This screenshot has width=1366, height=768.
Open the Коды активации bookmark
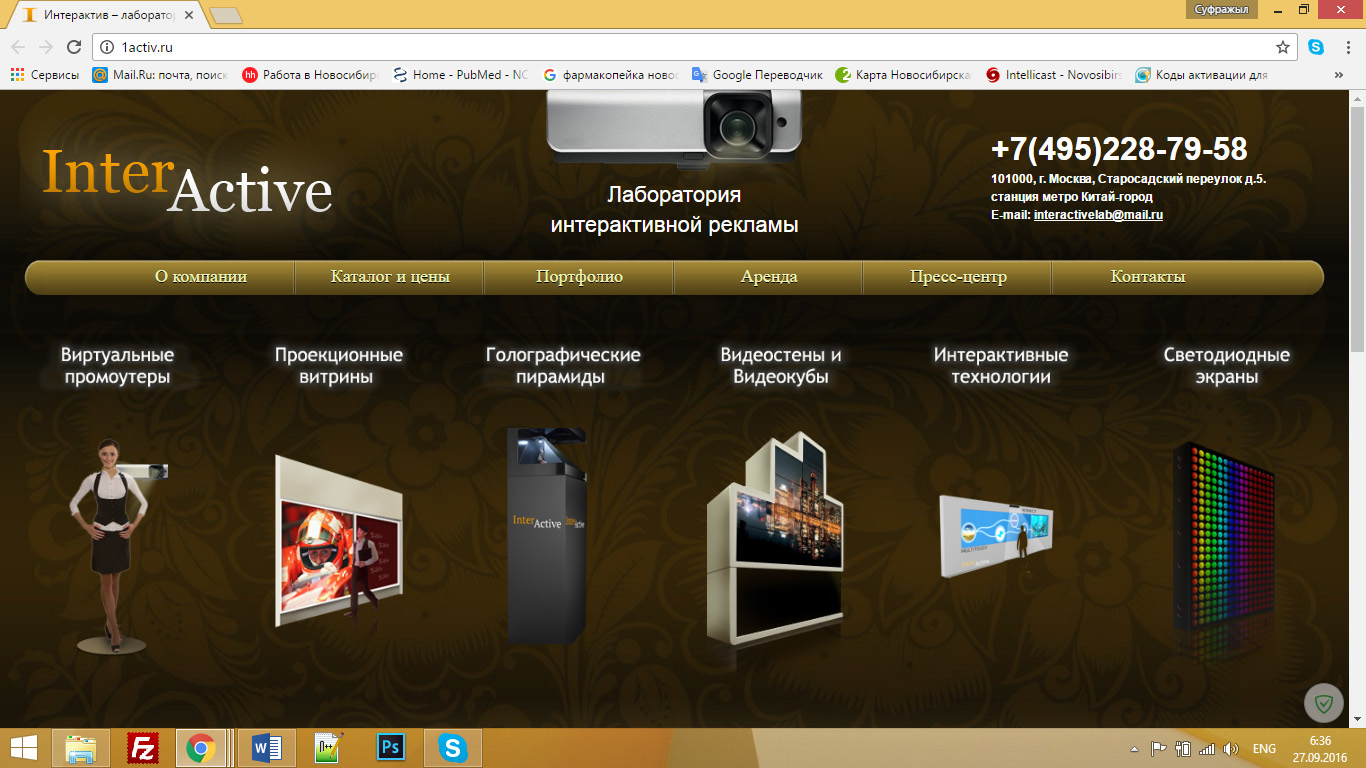pos(1202,75)
